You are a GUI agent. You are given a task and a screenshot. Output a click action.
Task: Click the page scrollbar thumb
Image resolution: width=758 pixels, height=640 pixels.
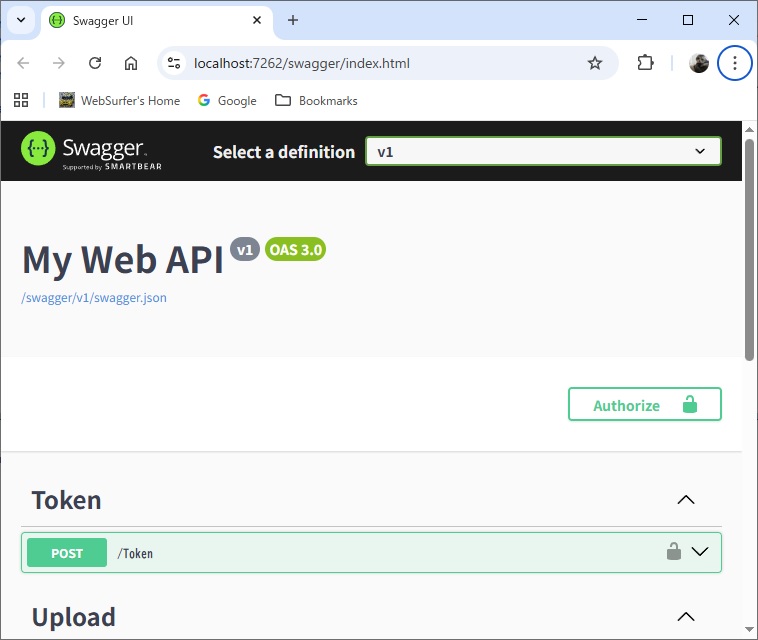pyautogui.click(x=749, y=249)
